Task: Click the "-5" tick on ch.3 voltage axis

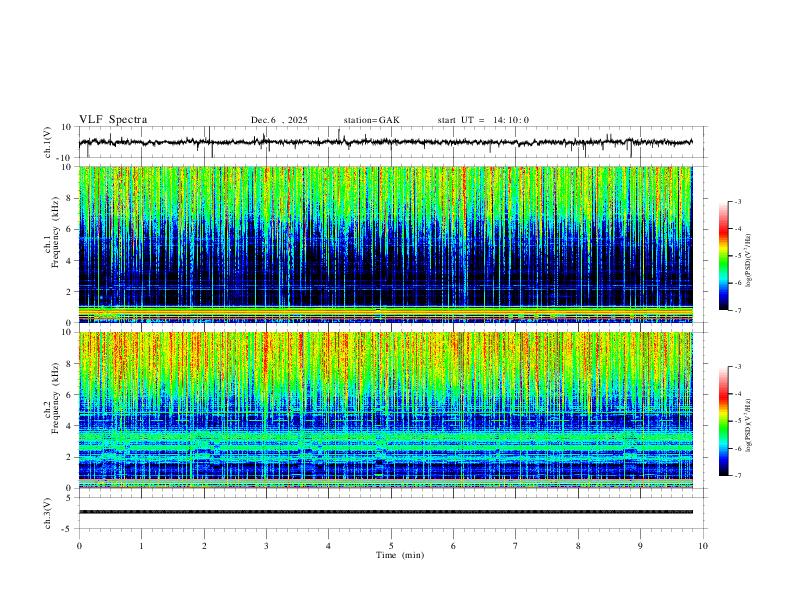Action: (68, 529)
